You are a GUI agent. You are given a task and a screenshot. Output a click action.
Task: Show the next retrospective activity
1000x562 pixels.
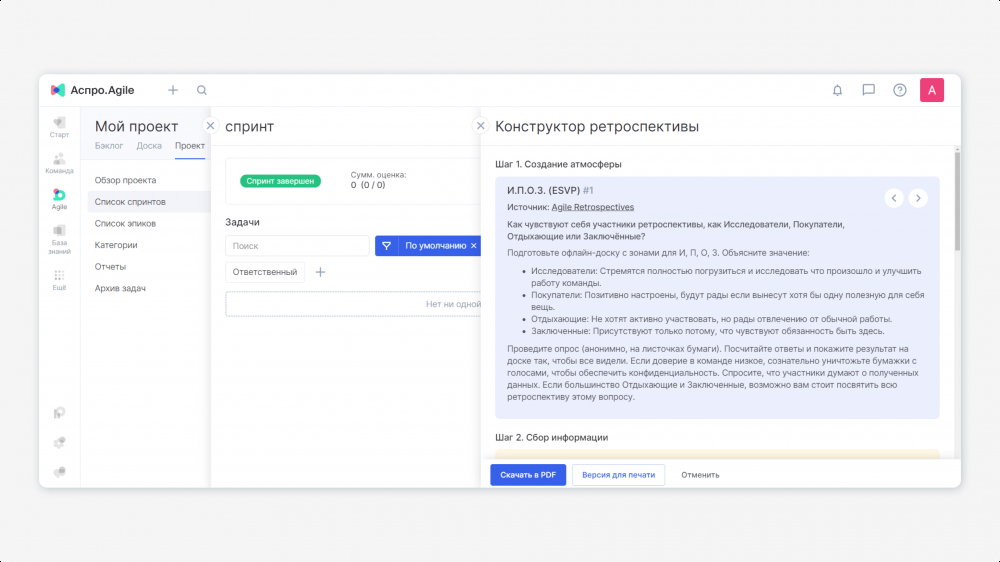pyautogui.click(x=918, y=198)
